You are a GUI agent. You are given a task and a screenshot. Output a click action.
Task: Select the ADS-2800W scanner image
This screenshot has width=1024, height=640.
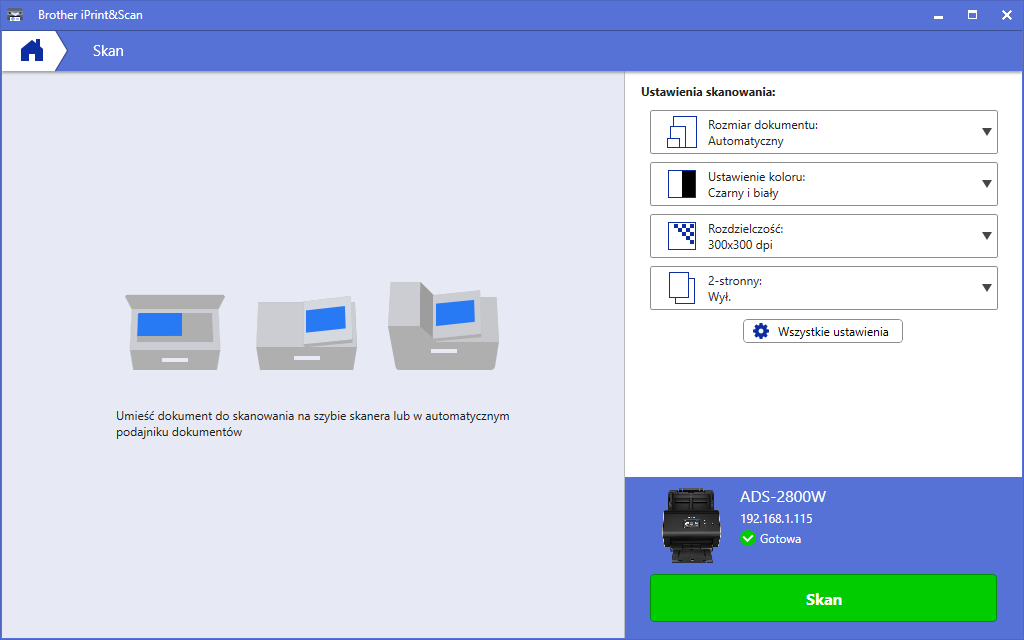coord(692,525)
